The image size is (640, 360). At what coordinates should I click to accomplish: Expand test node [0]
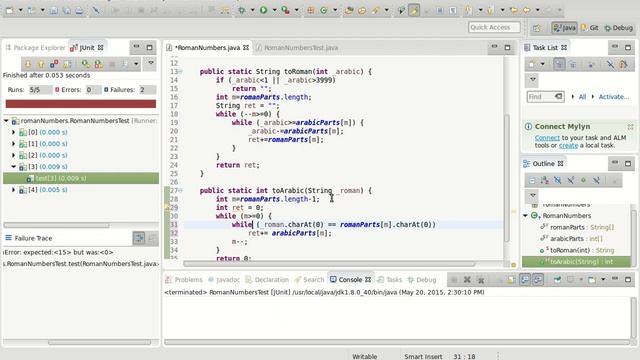click(13, 132)
